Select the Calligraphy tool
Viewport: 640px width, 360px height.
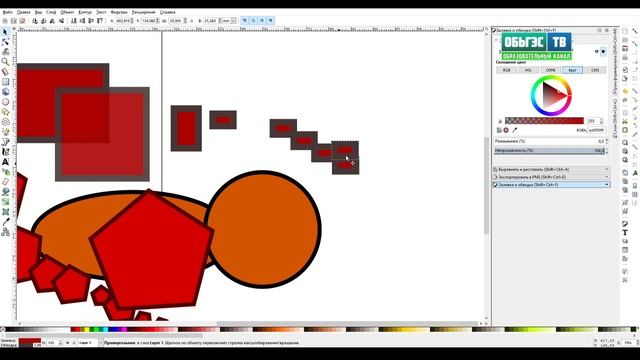[5, 152]
